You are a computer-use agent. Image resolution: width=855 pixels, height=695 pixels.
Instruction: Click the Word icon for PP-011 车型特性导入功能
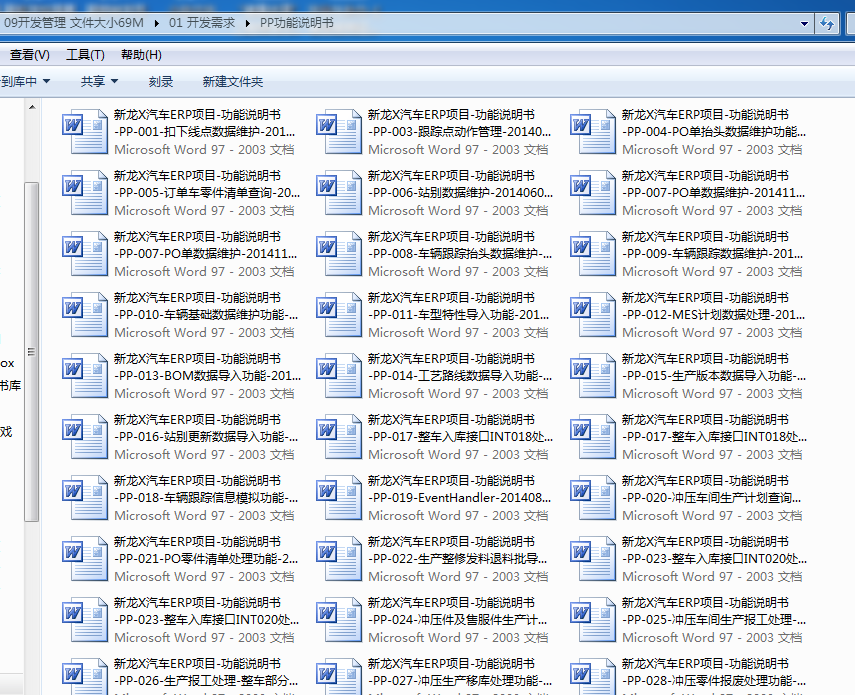click(x=339, y=315)
